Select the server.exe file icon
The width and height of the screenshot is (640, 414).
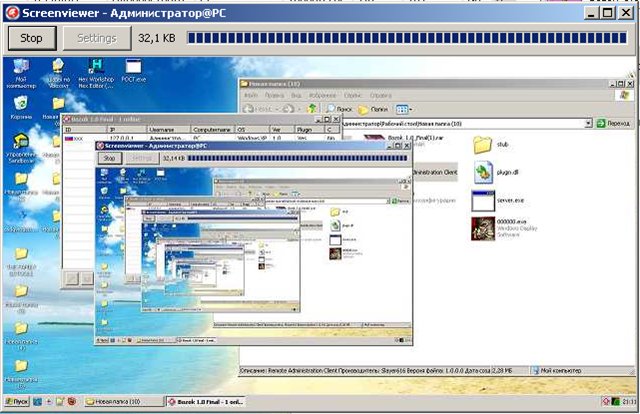(x=483, y=200)
